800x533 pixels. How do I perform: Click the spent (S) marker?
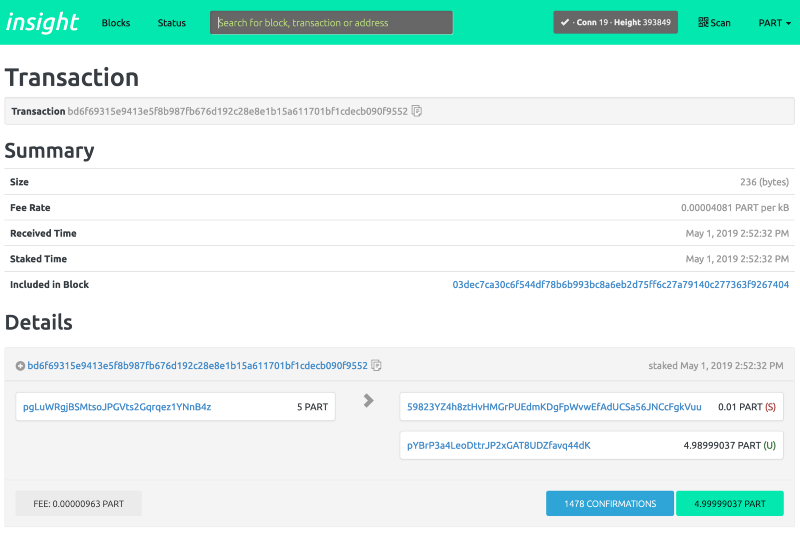(x=770, y=407)
